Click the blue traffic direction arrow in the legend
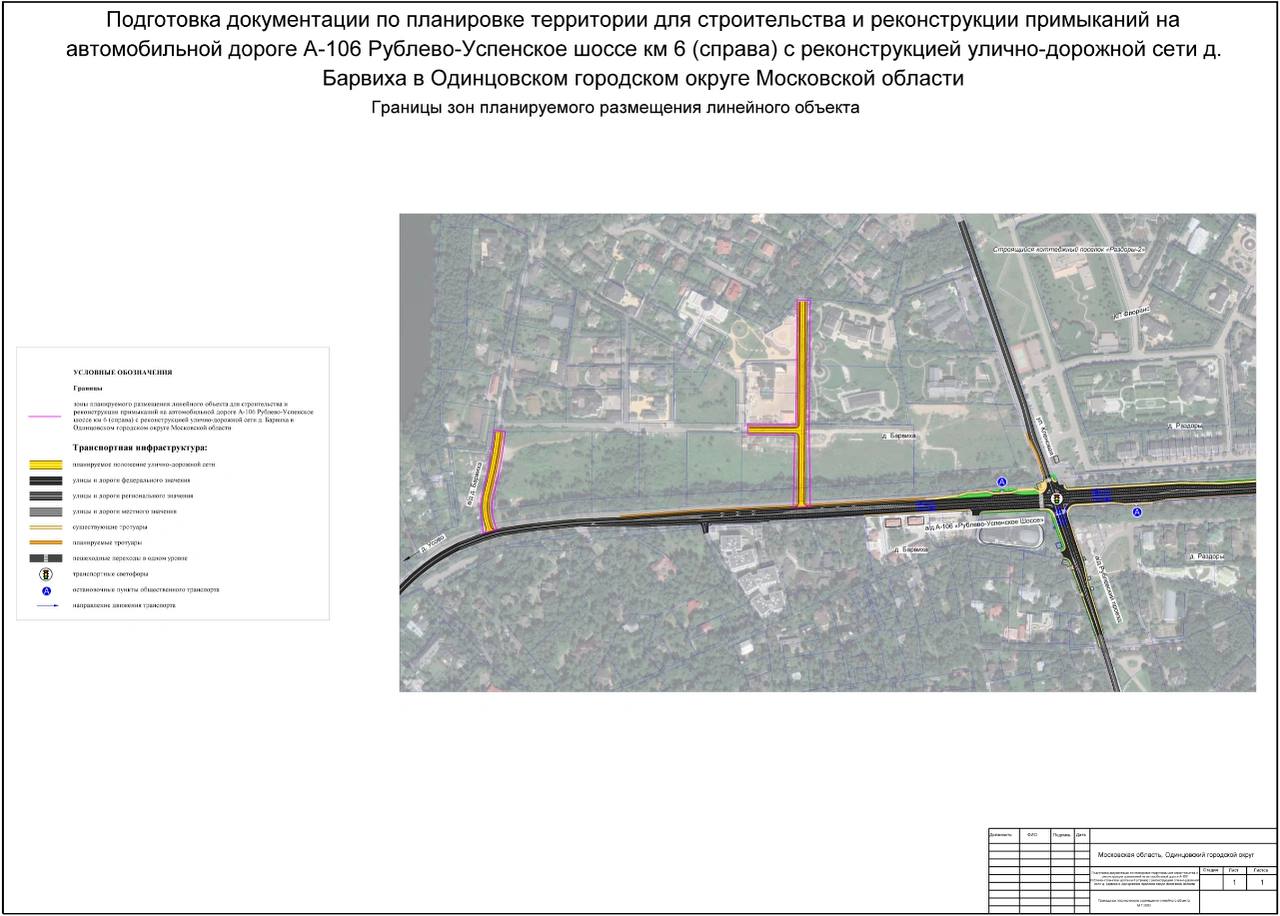 [46, 606]
